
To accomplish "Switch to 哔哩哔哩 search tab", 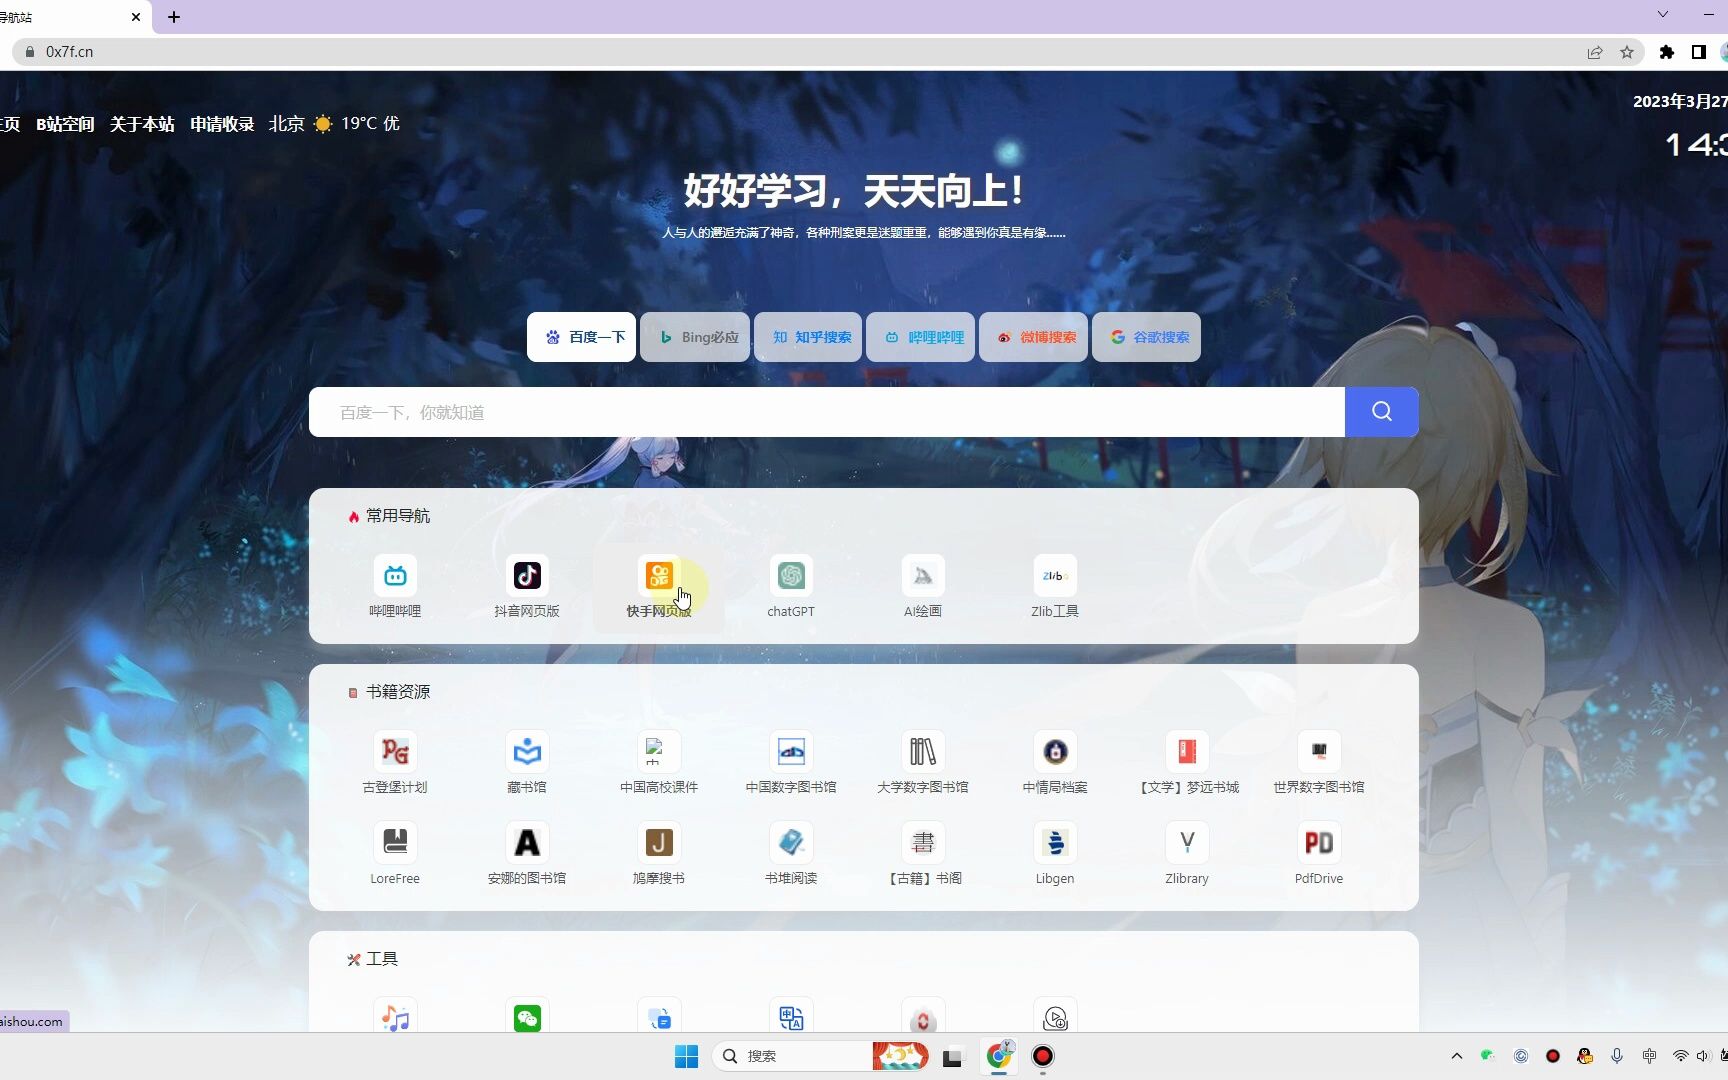I will (x=921, y=337).
